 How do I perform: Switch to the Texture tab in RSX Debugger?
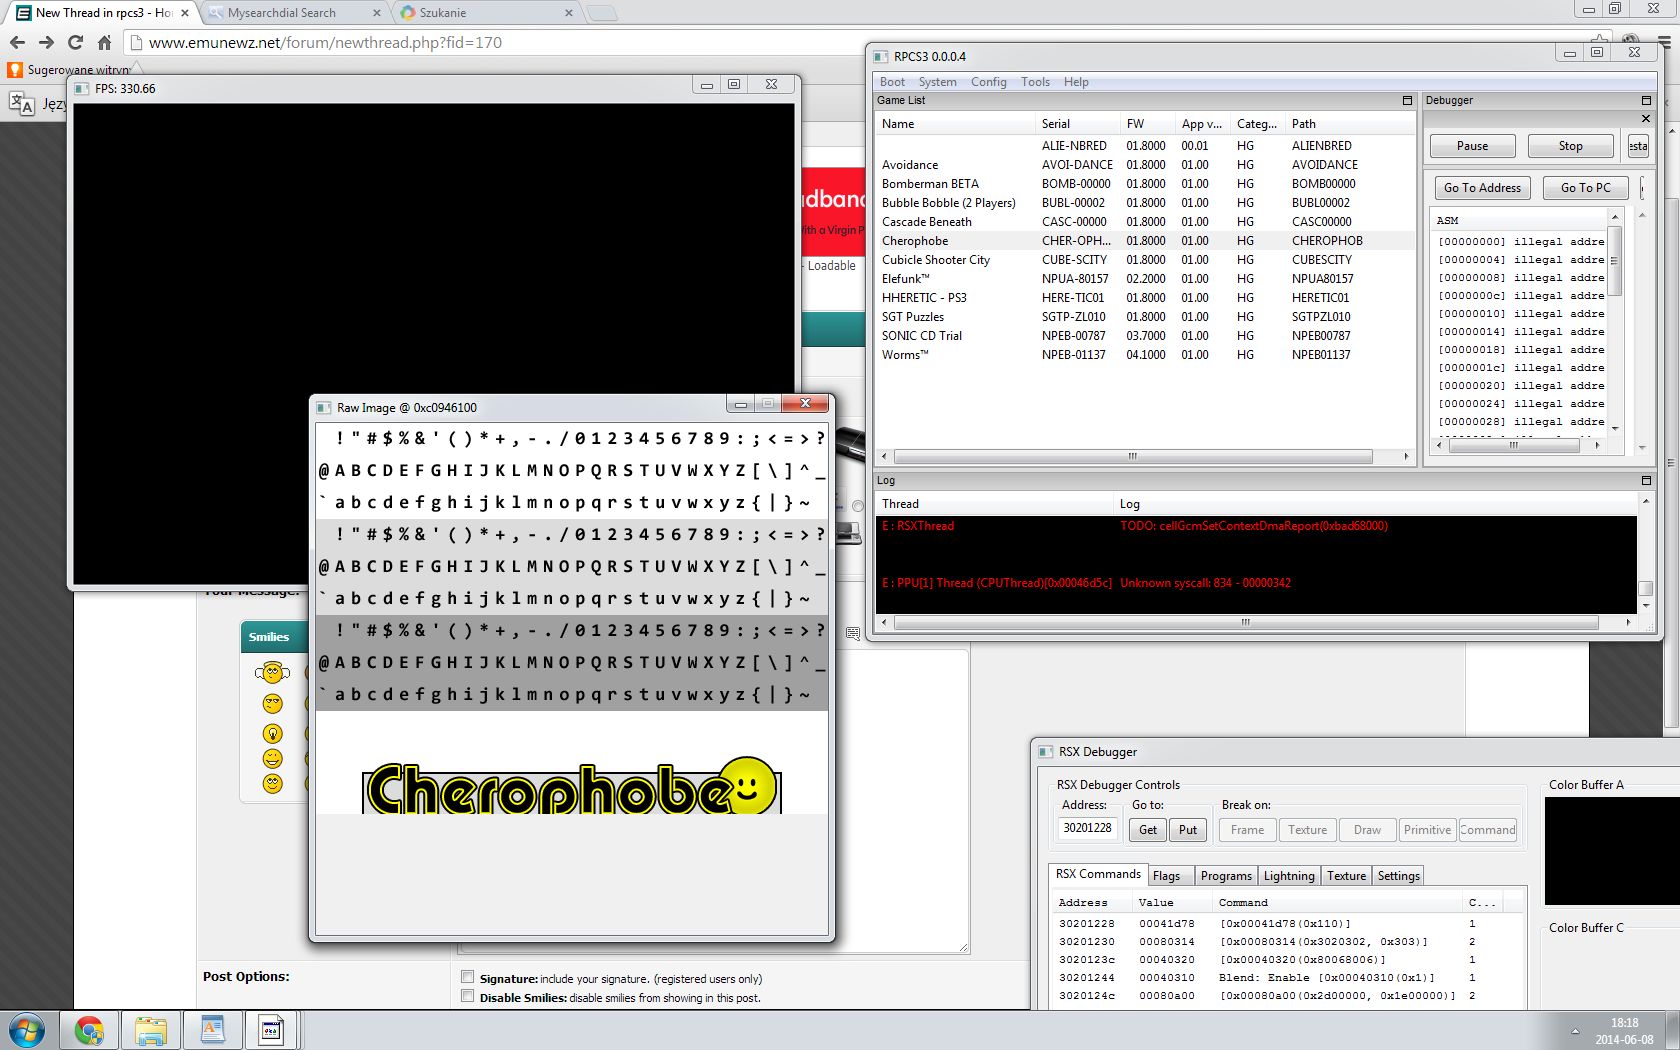pos(1346,876)
